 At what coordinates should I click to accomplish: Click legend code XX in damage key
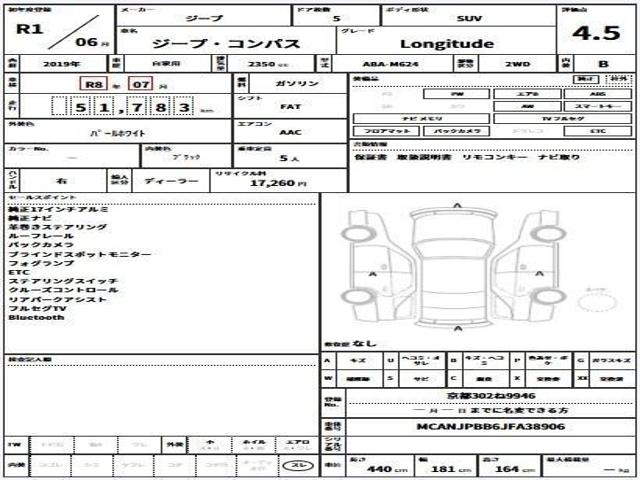(x=582, y=378)
